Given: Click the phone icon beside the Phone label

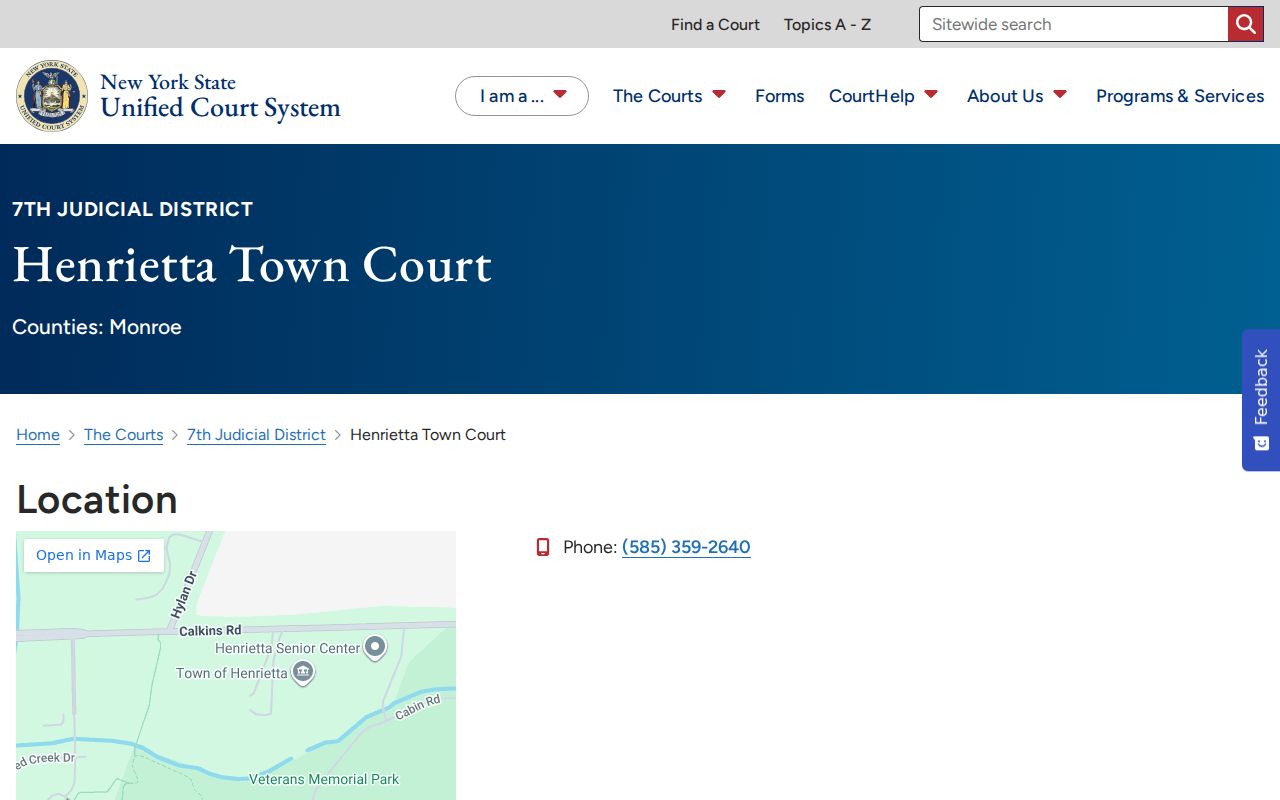Looking at the screenshot, I should coord(543,547).
